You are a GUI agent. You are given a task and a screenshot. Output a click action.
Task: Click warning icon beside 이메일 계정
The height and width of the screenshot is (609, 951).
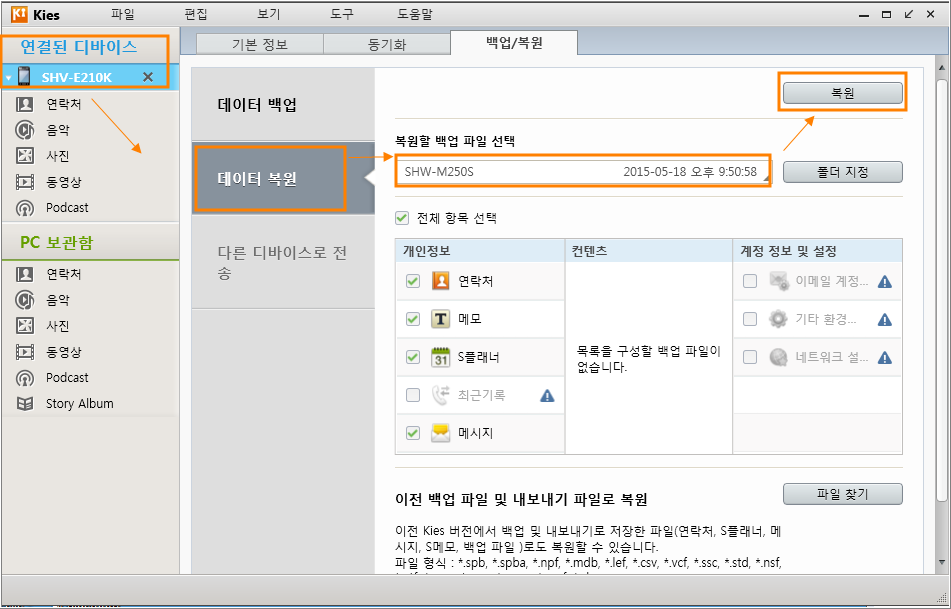(x=885, y=281)
